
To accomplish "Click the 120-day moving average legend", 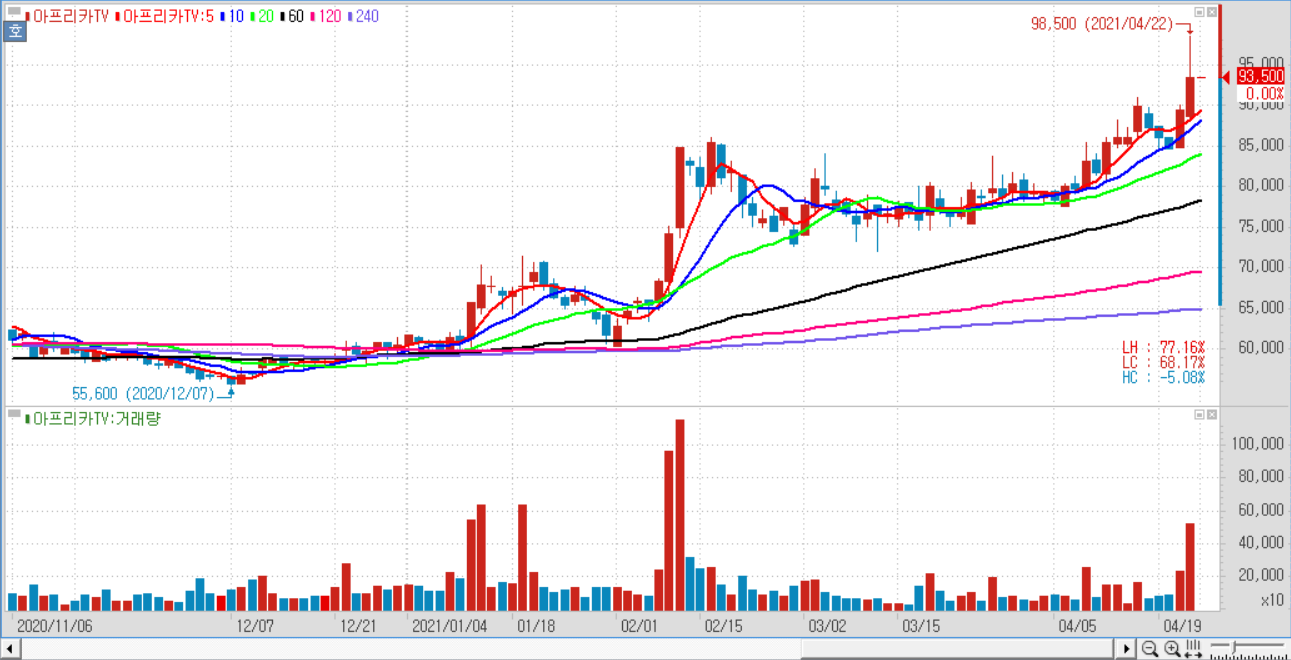I will (326, 16).
